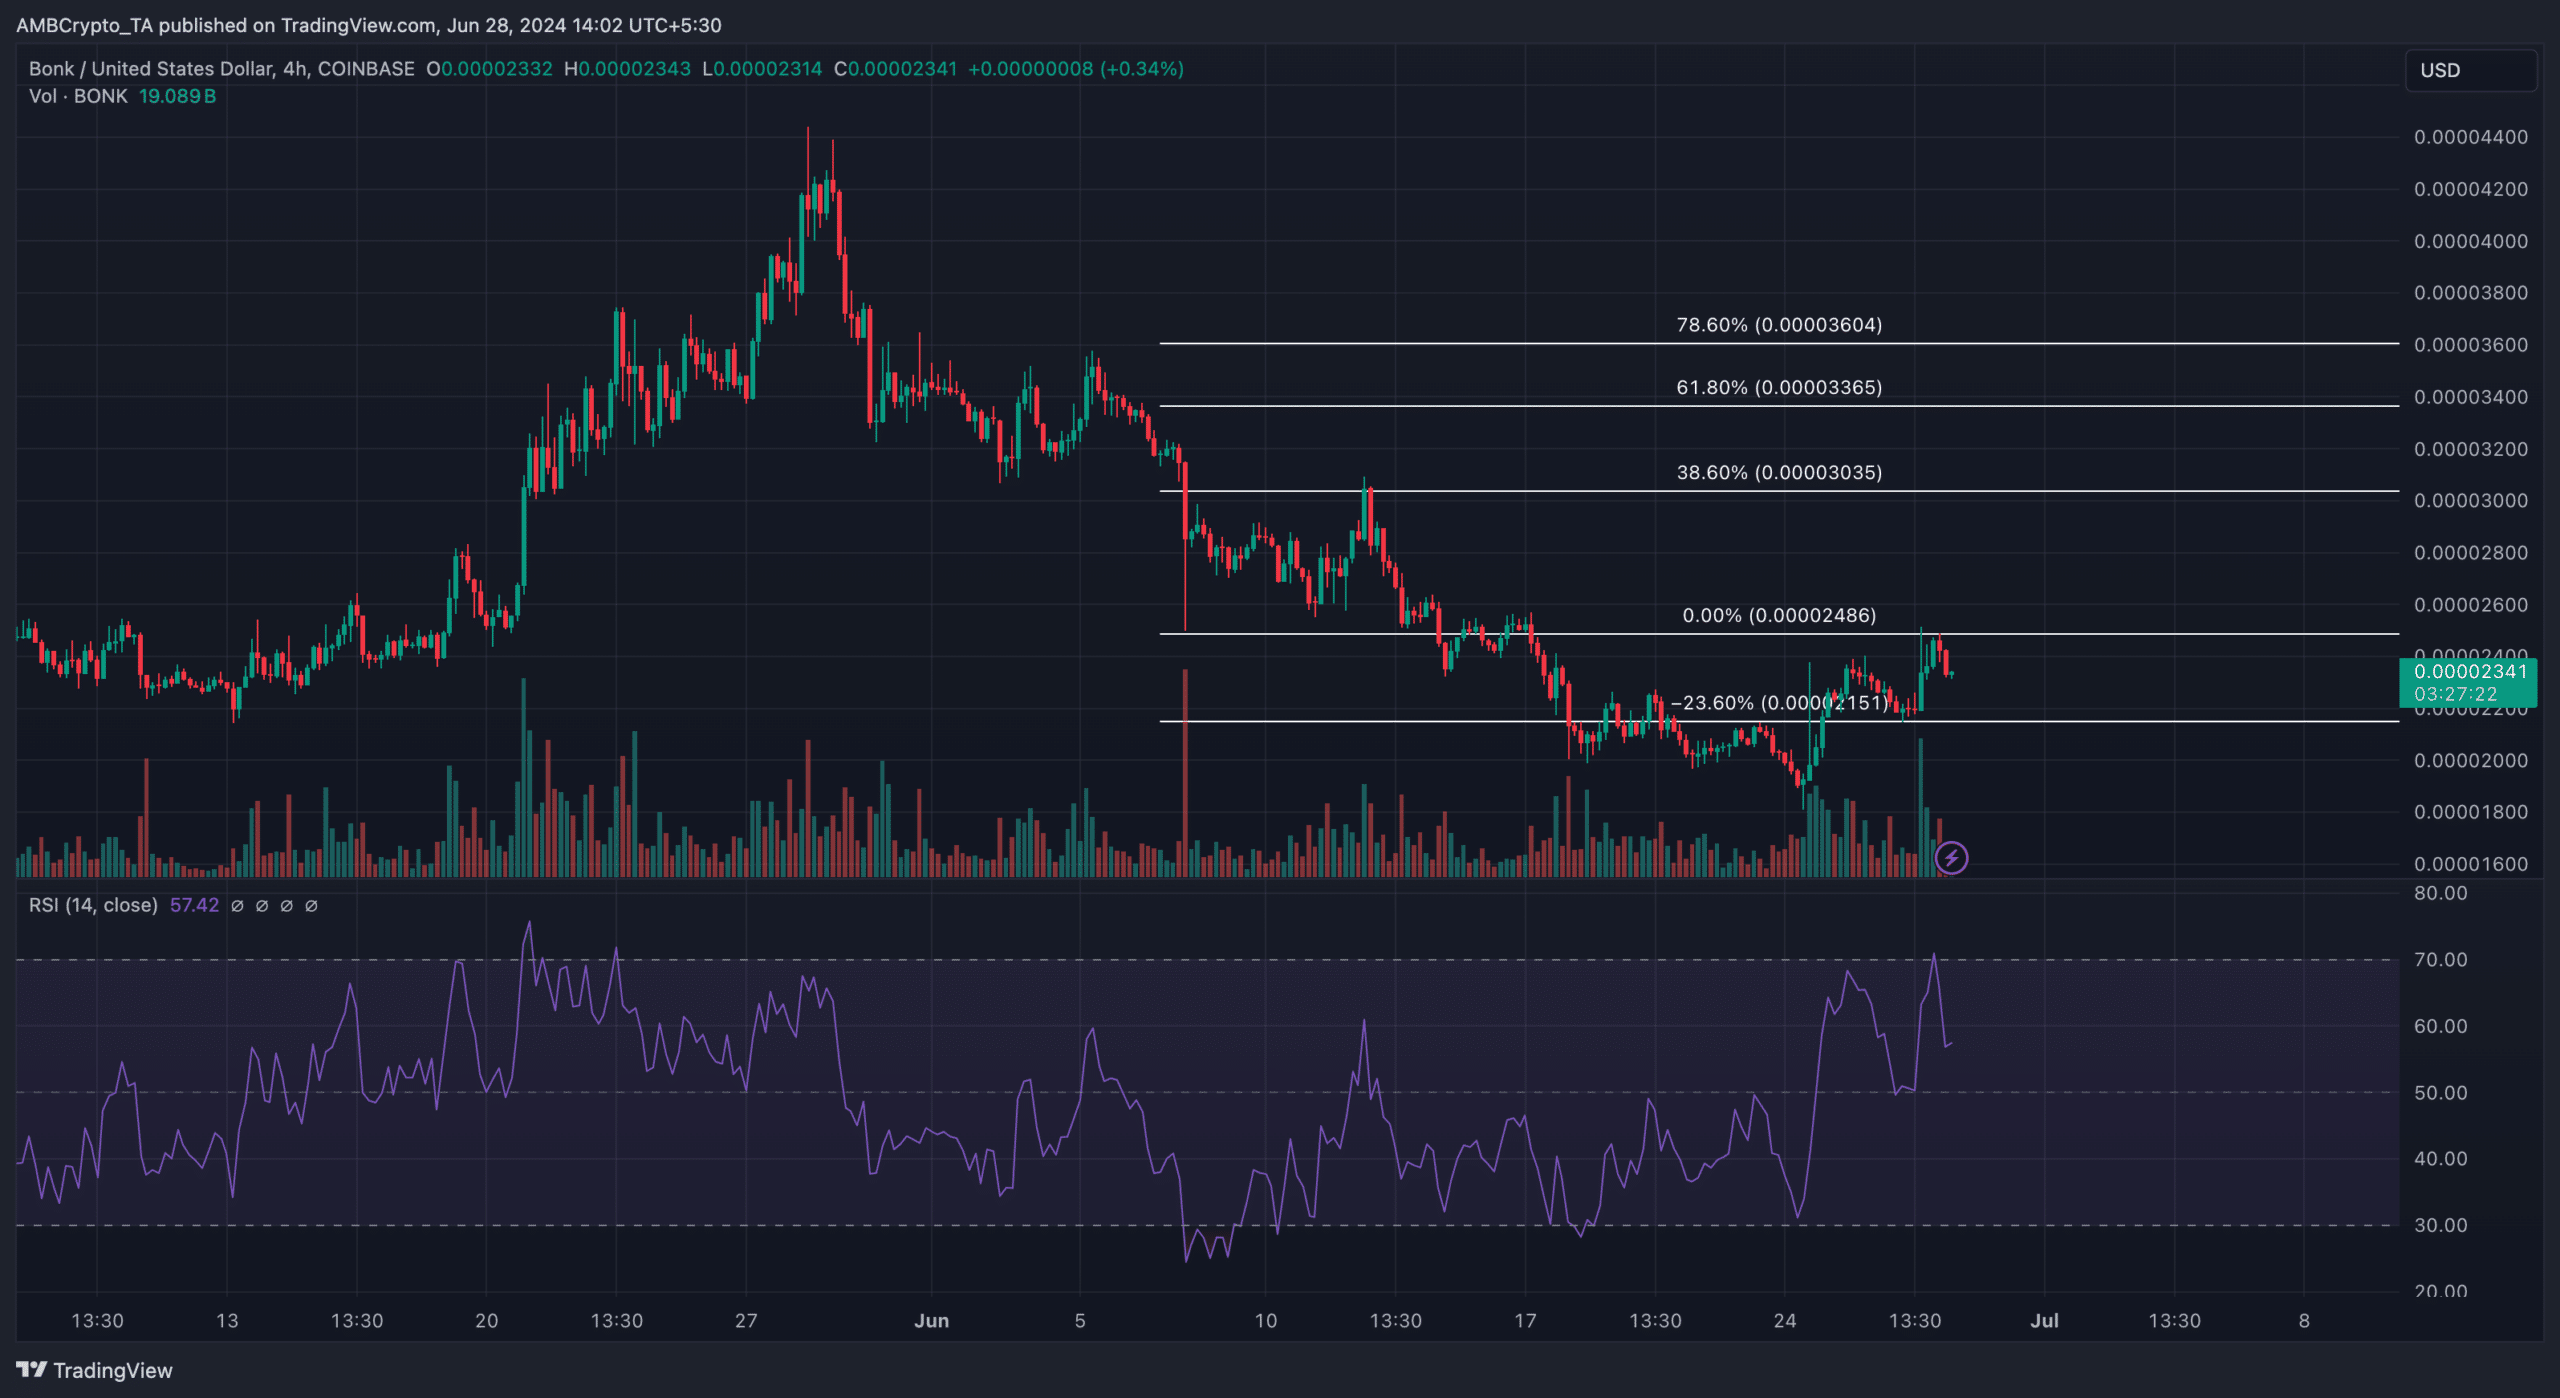This screenshot has width=2560, height=1398.
Task: Click the 70.00 level on RSI scale
Action: (x=2440, y=960)
